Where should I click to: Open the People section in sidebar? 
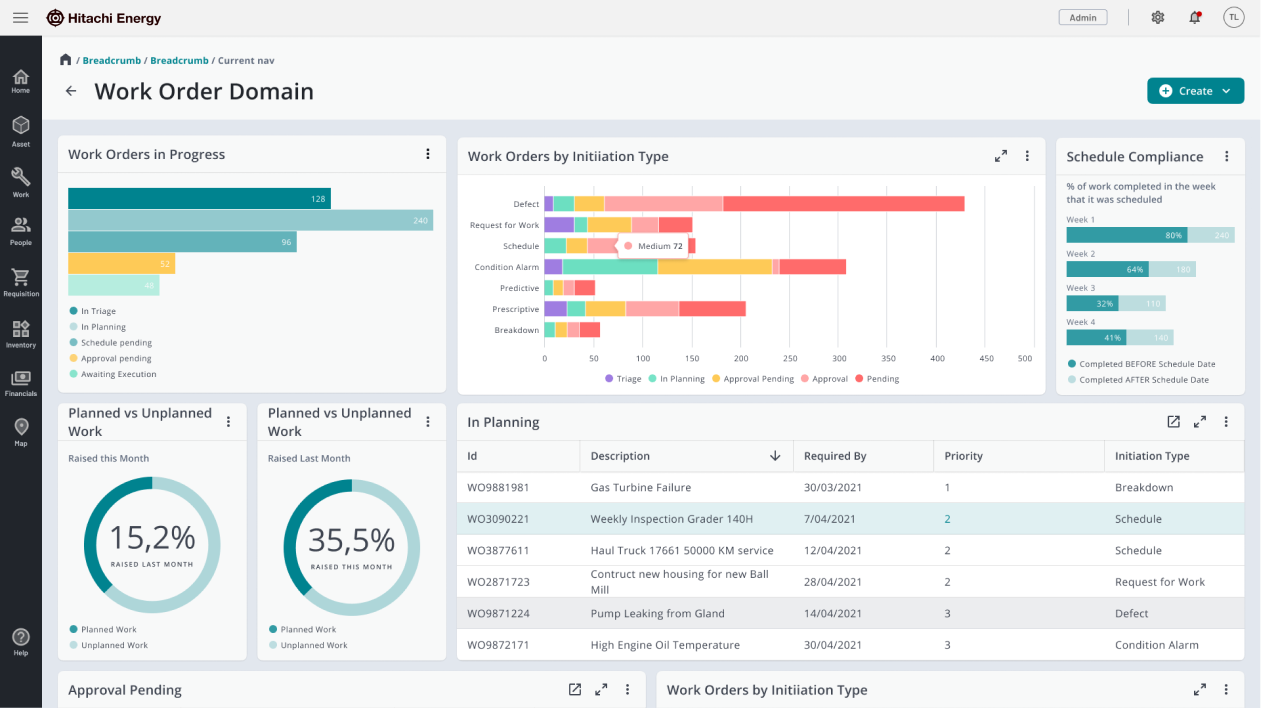pos(21,229)
